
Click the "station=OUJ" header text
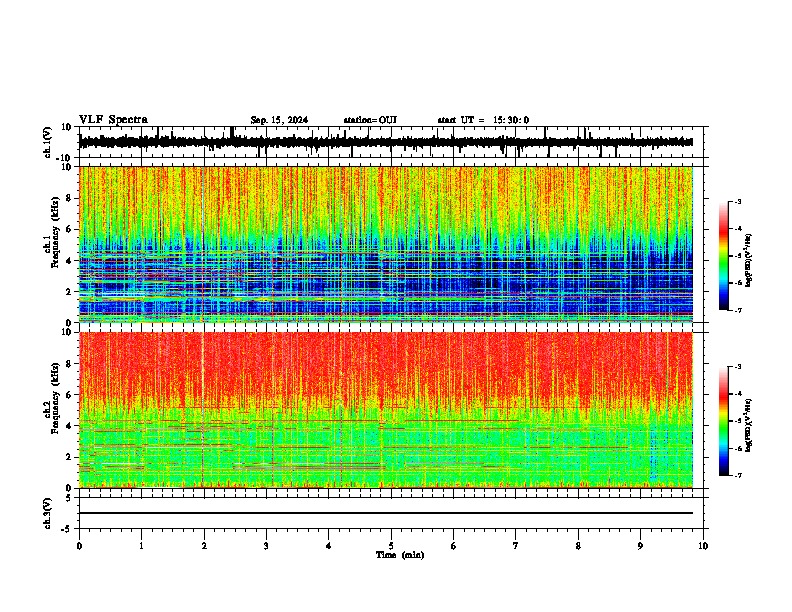(370, 120)
